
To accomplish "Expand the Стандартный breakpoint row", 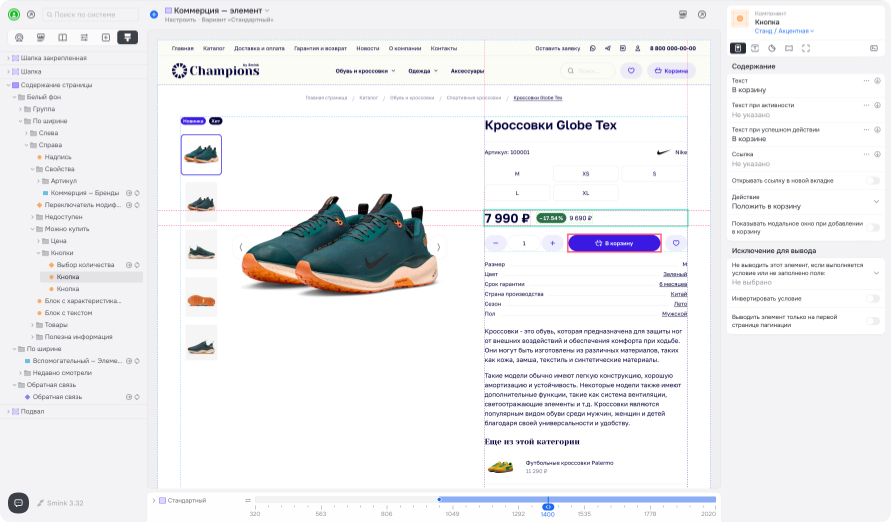I will pos(153,500).
